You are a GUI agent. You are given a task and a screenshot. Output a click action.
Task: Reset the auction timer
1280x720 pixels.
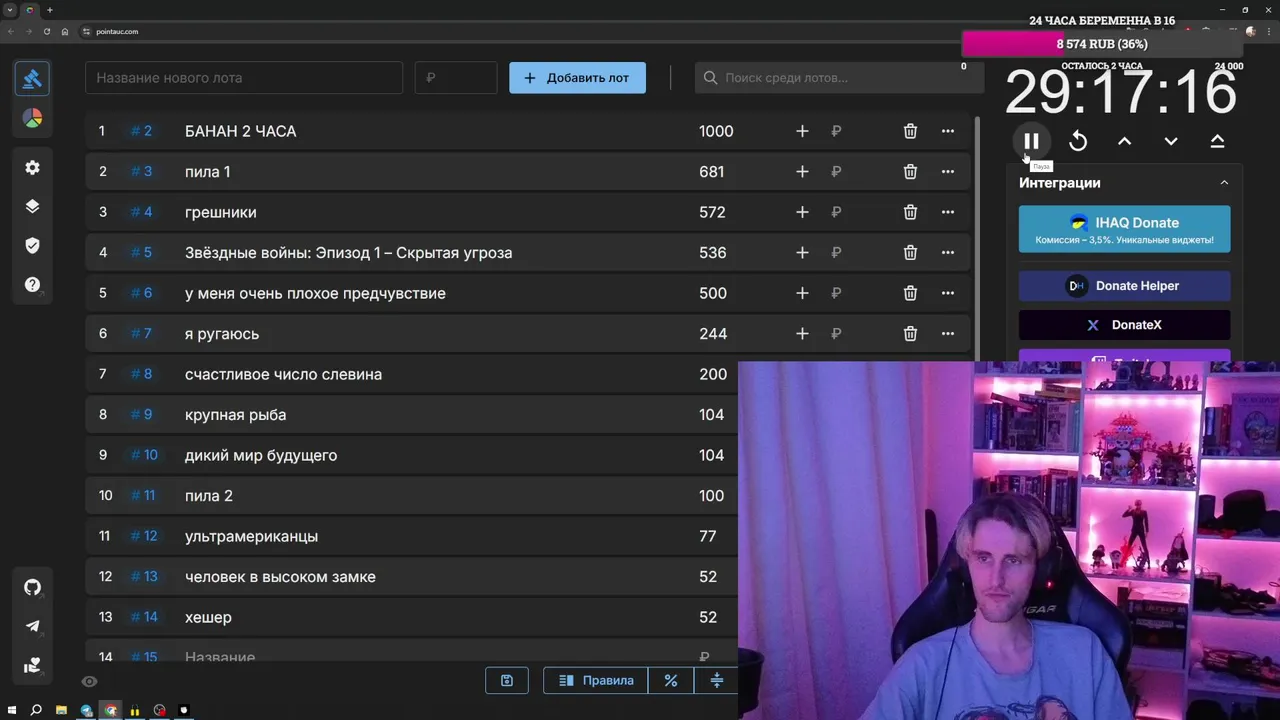coord(1078,141)
